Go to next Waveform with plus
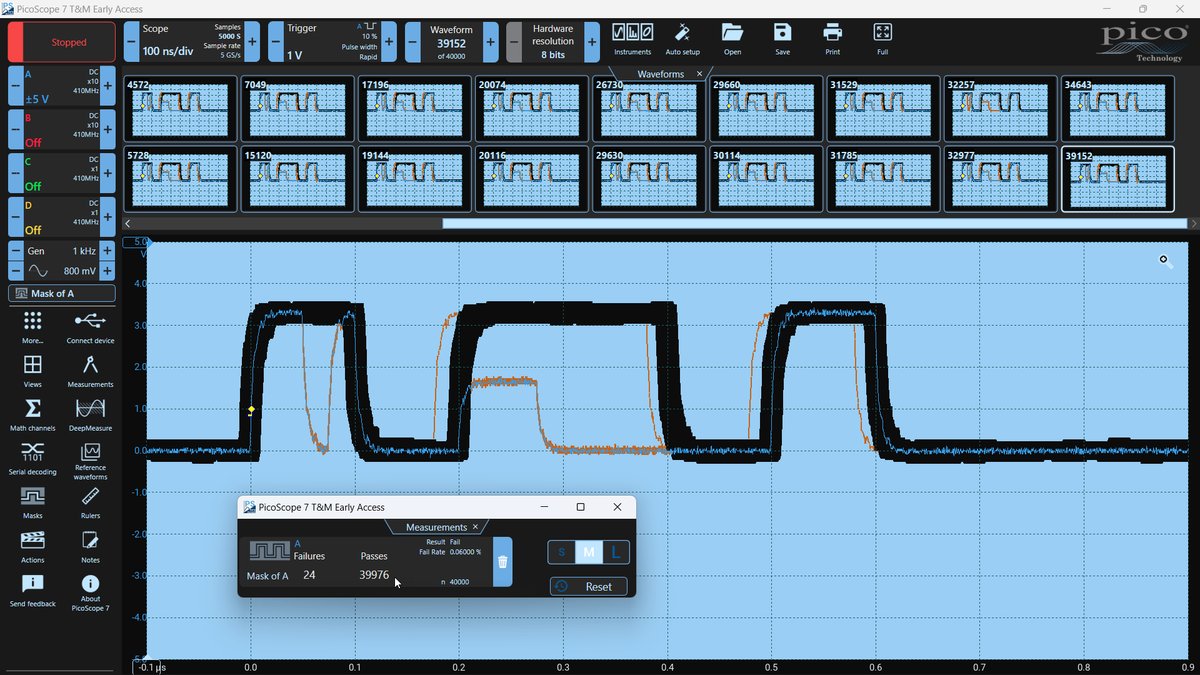This screenshot has width=1200, height=675. (x=490, y=42)
